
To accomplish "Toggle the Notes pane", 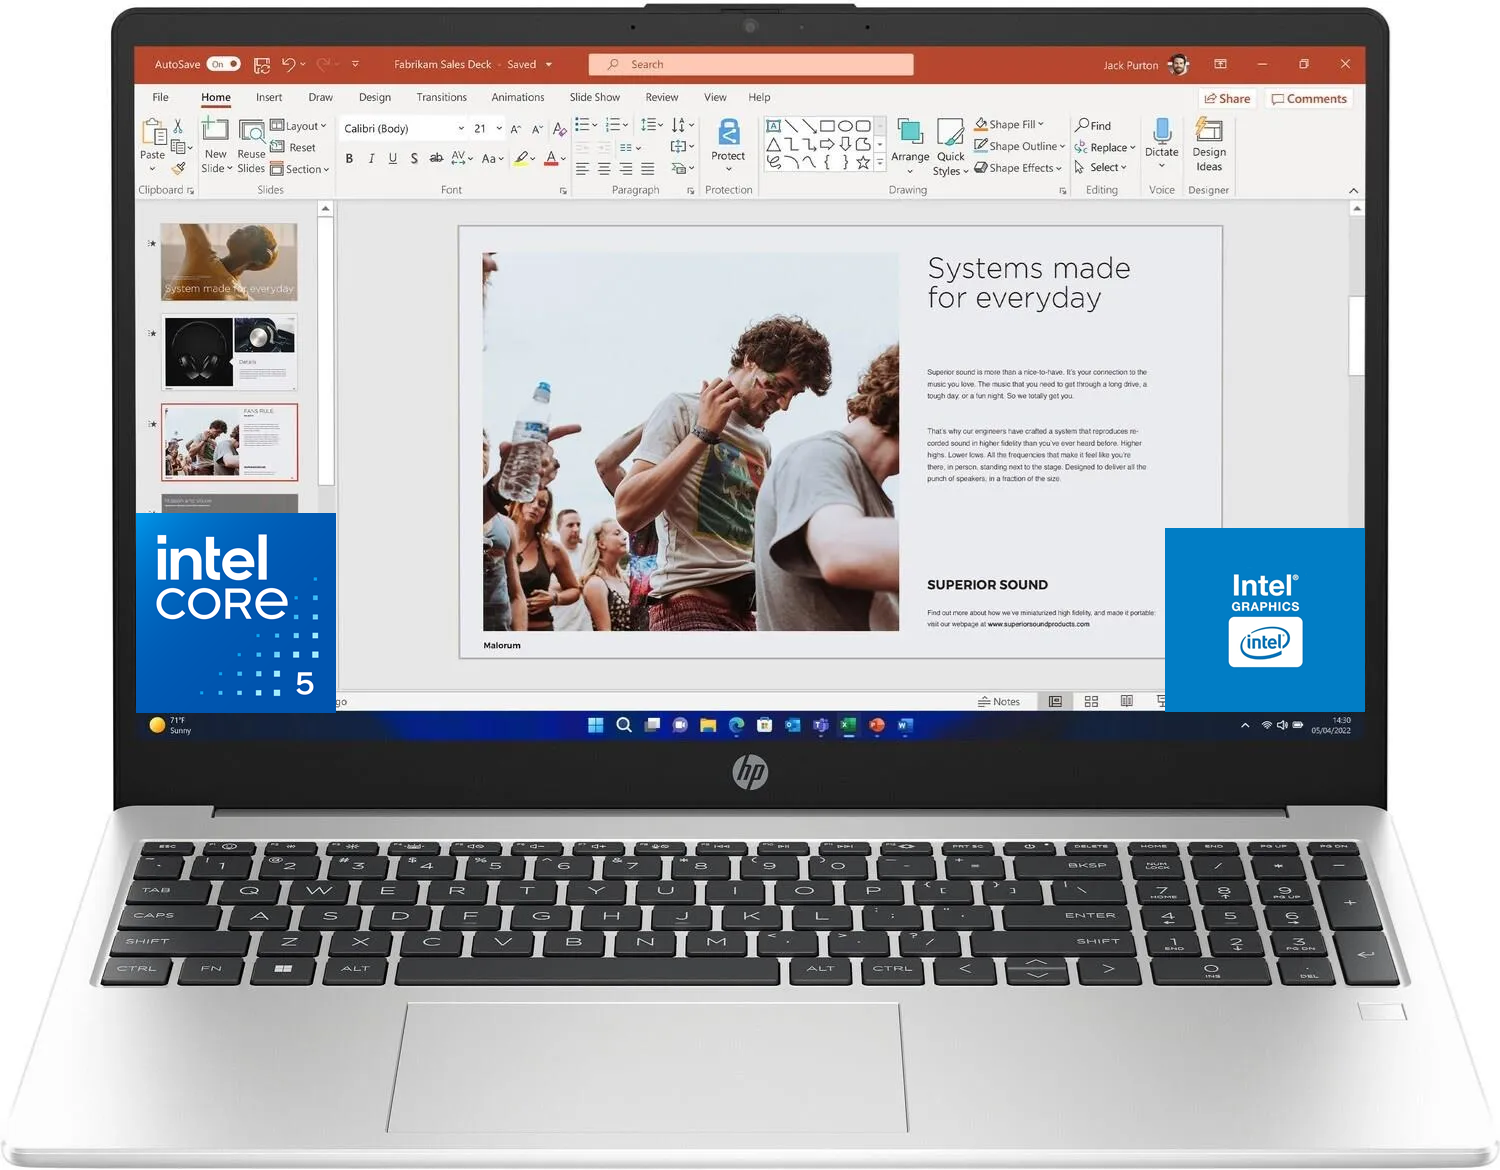I will click(999, 702).
